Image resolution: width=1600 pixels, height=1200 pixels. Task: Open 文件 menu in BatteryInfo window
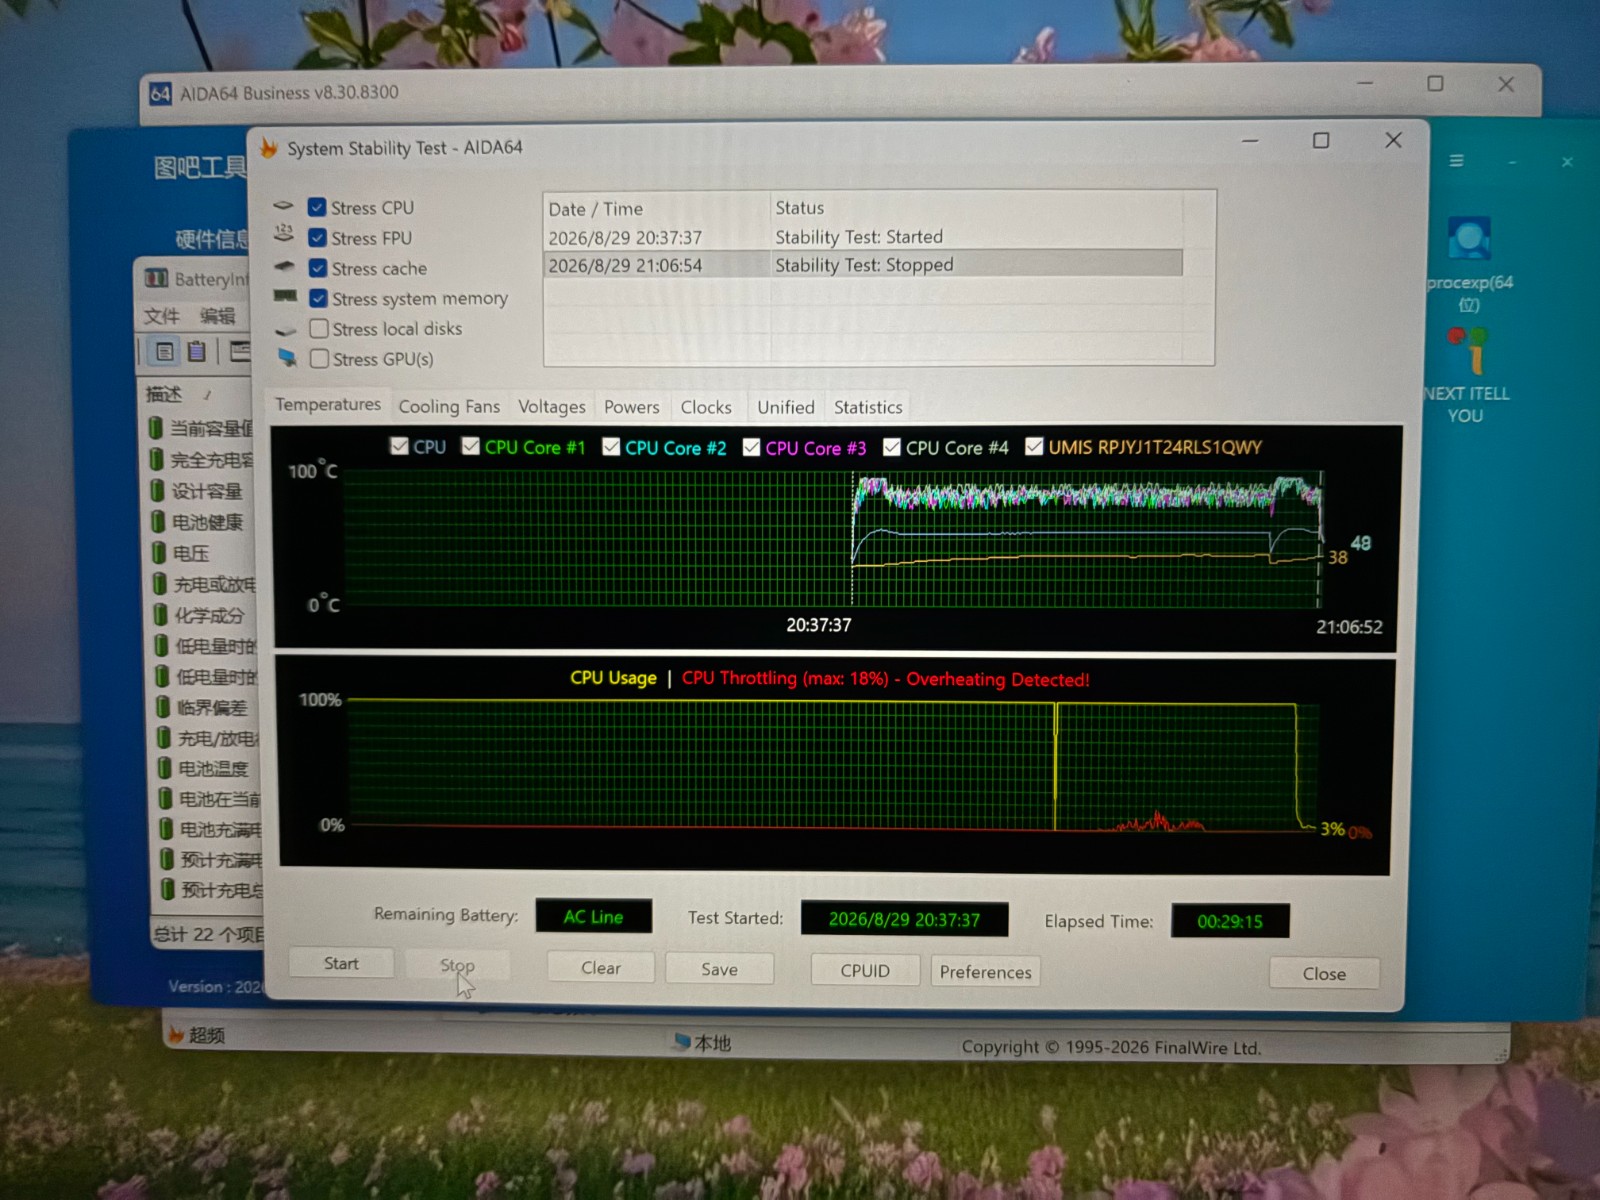(161, 316)
